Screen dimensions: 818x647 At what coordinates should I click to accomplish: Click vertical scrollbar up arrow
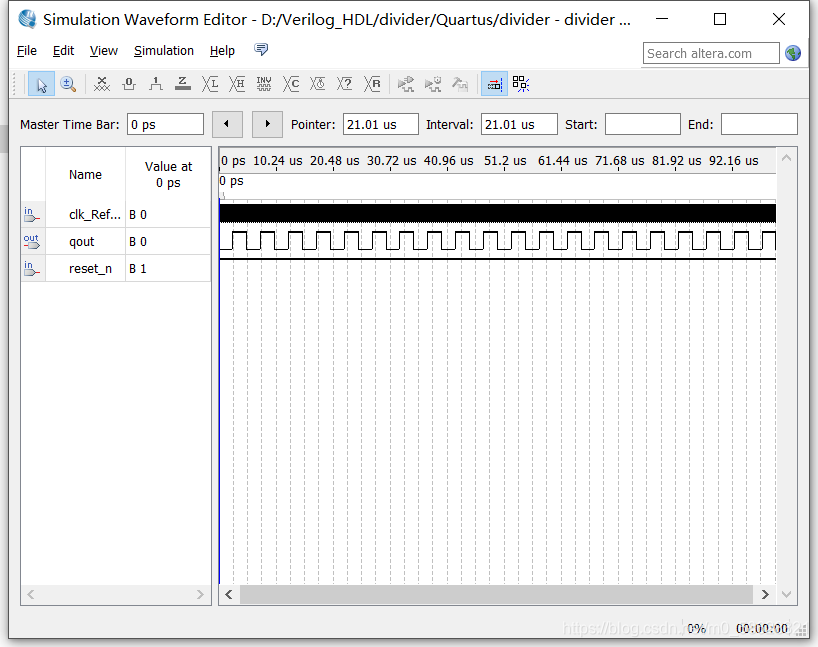(x=787, y=158)
